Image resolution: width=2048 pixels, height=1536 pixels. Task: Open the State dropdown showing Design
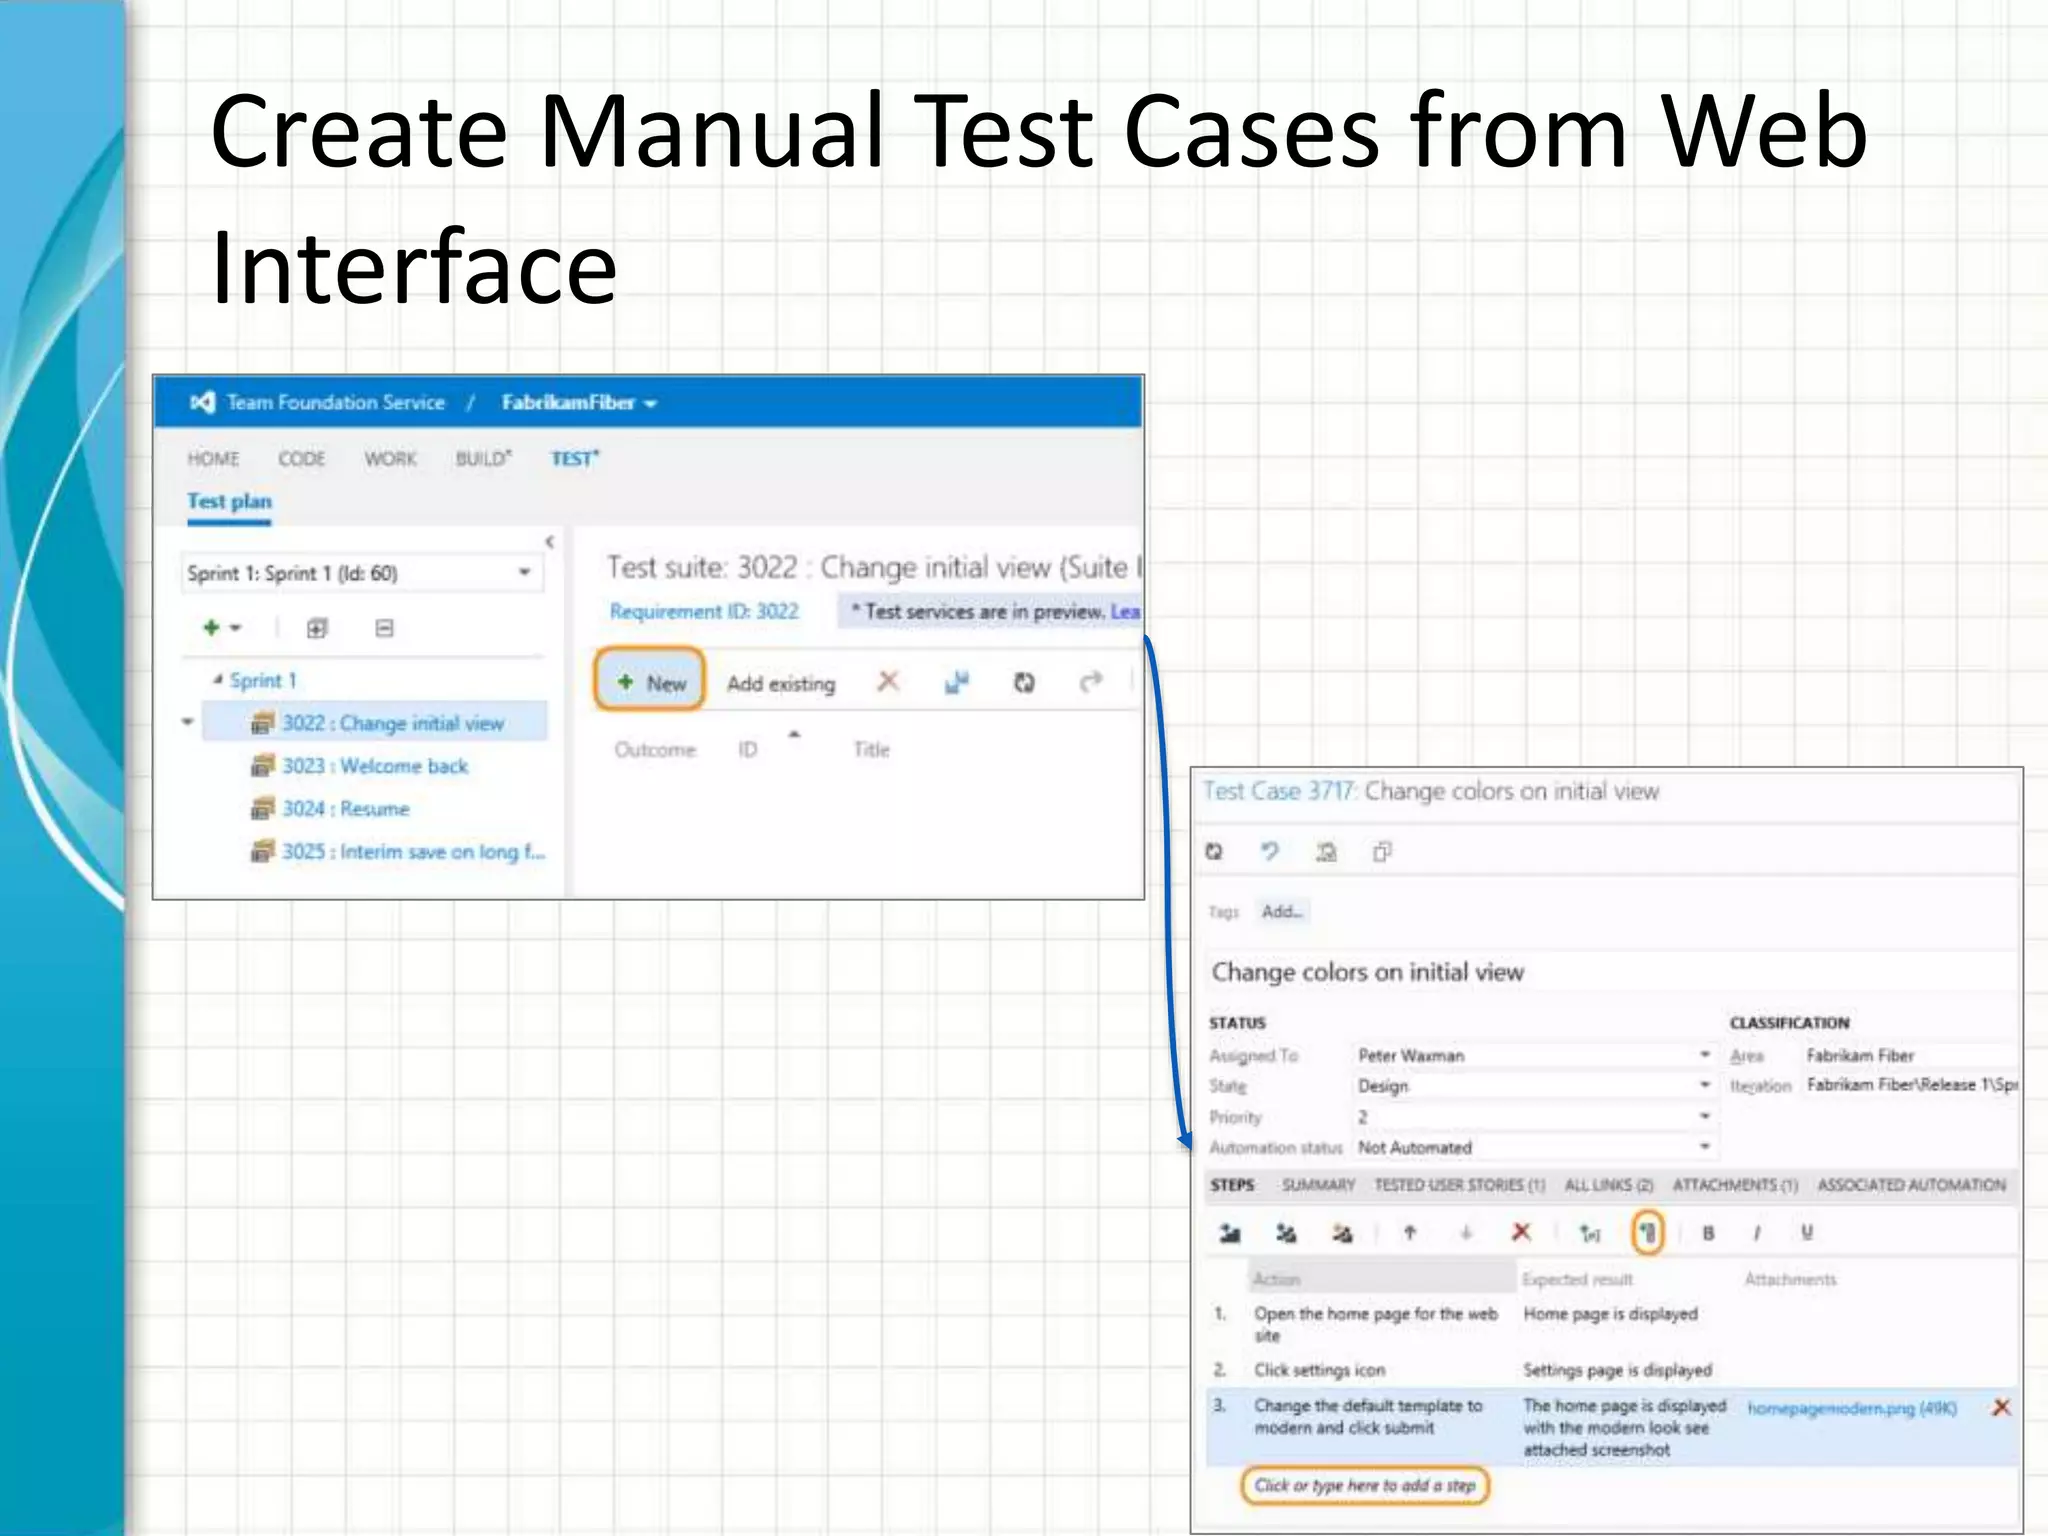coord(1534,1086)
